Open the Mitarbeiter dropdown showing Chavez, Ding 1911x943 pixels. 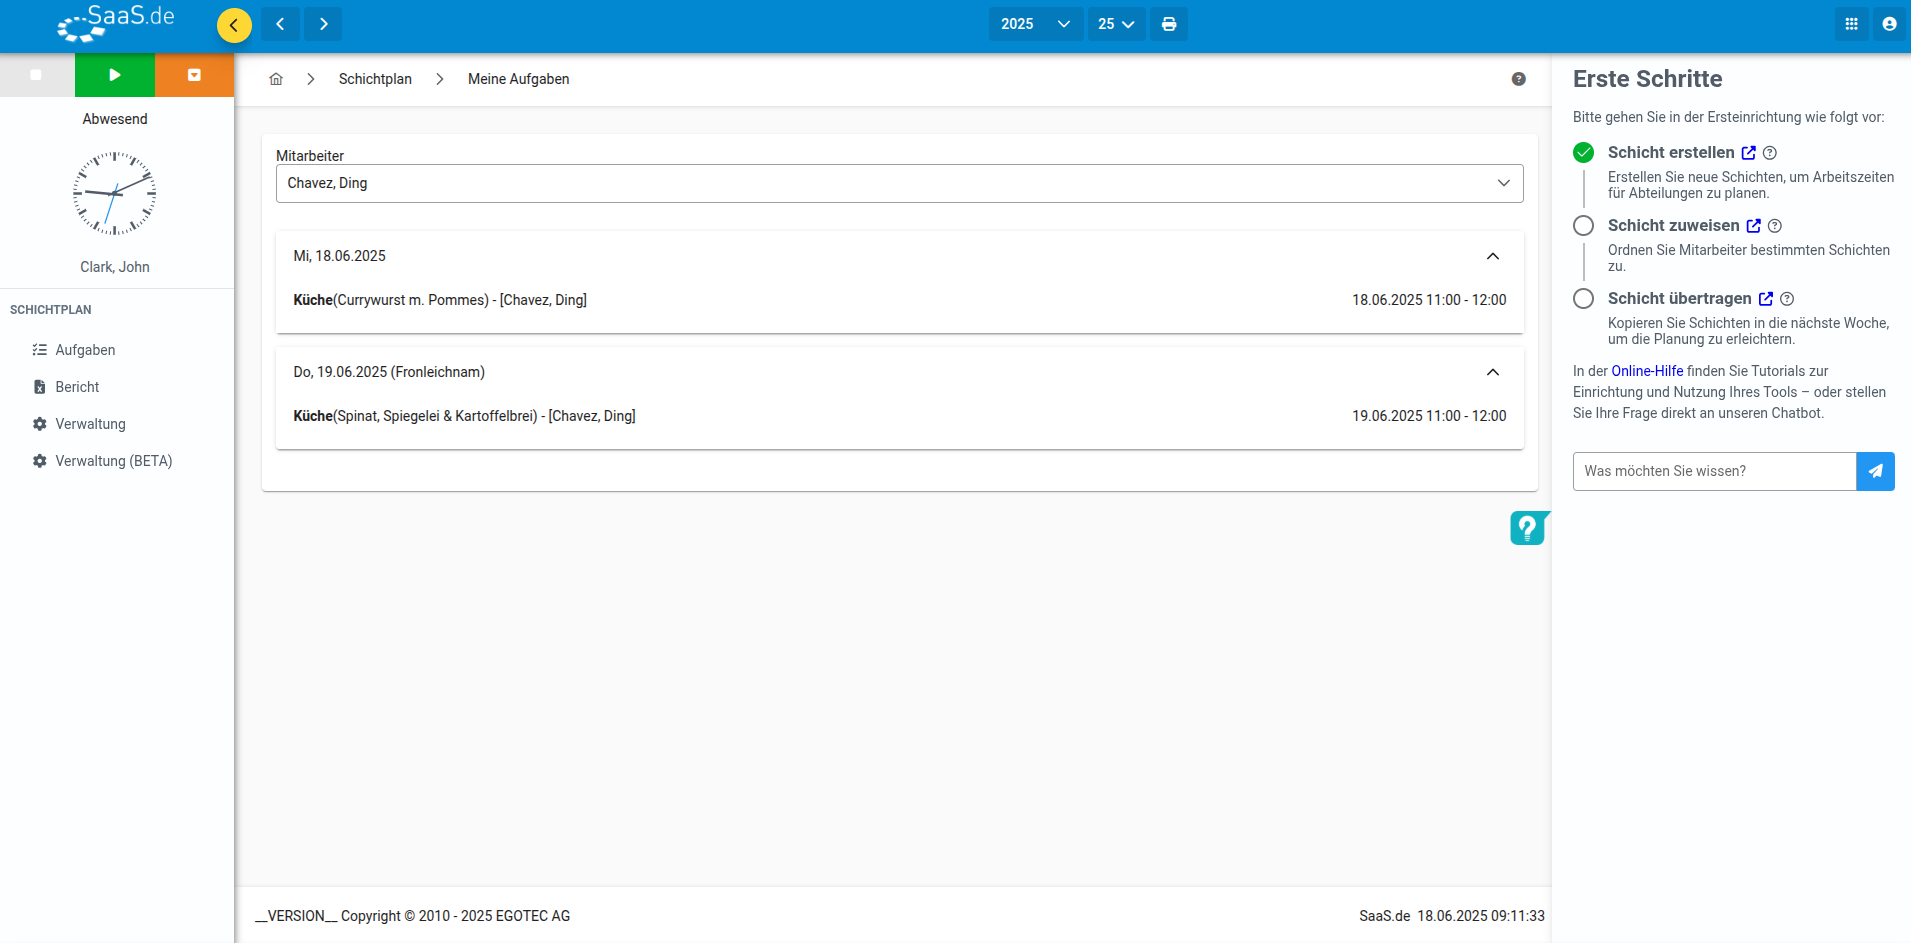899,183
